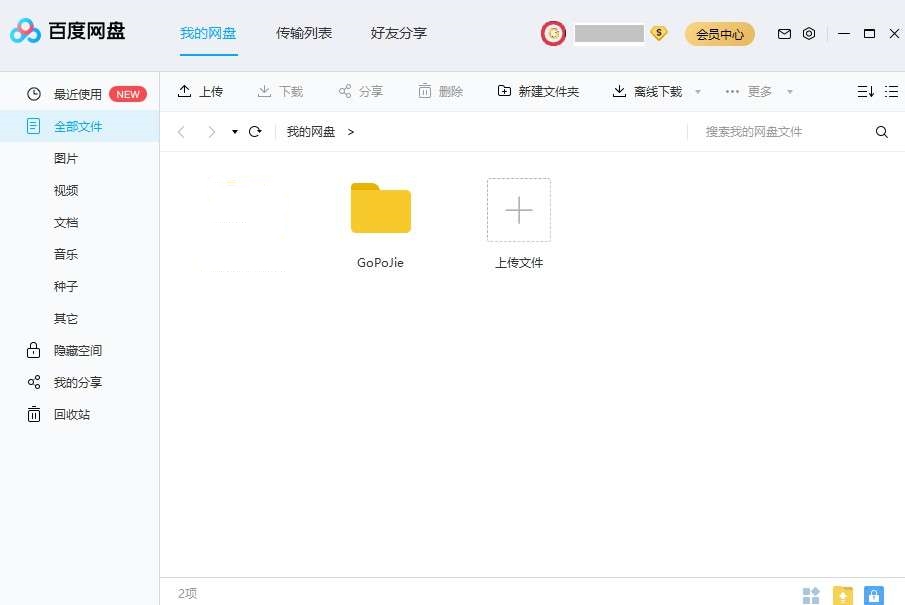Click the blue lock status icon
Screen dimensions: 905x605
point(874,595)
